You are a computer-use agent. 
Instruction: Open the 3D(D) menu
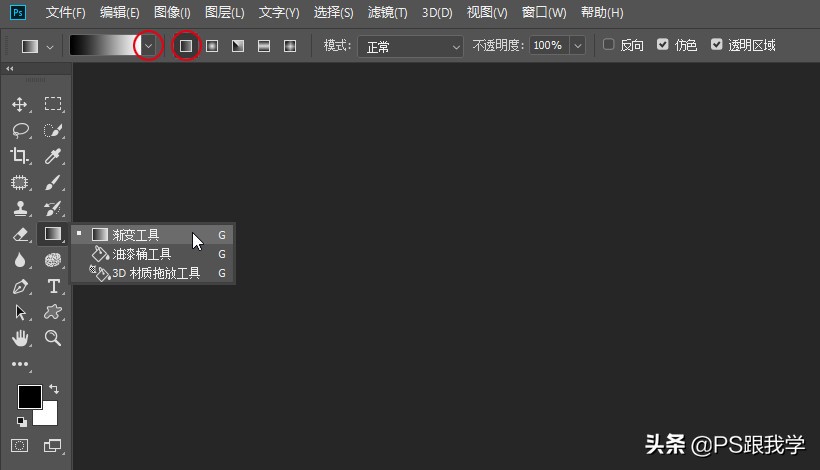point(437,13)
